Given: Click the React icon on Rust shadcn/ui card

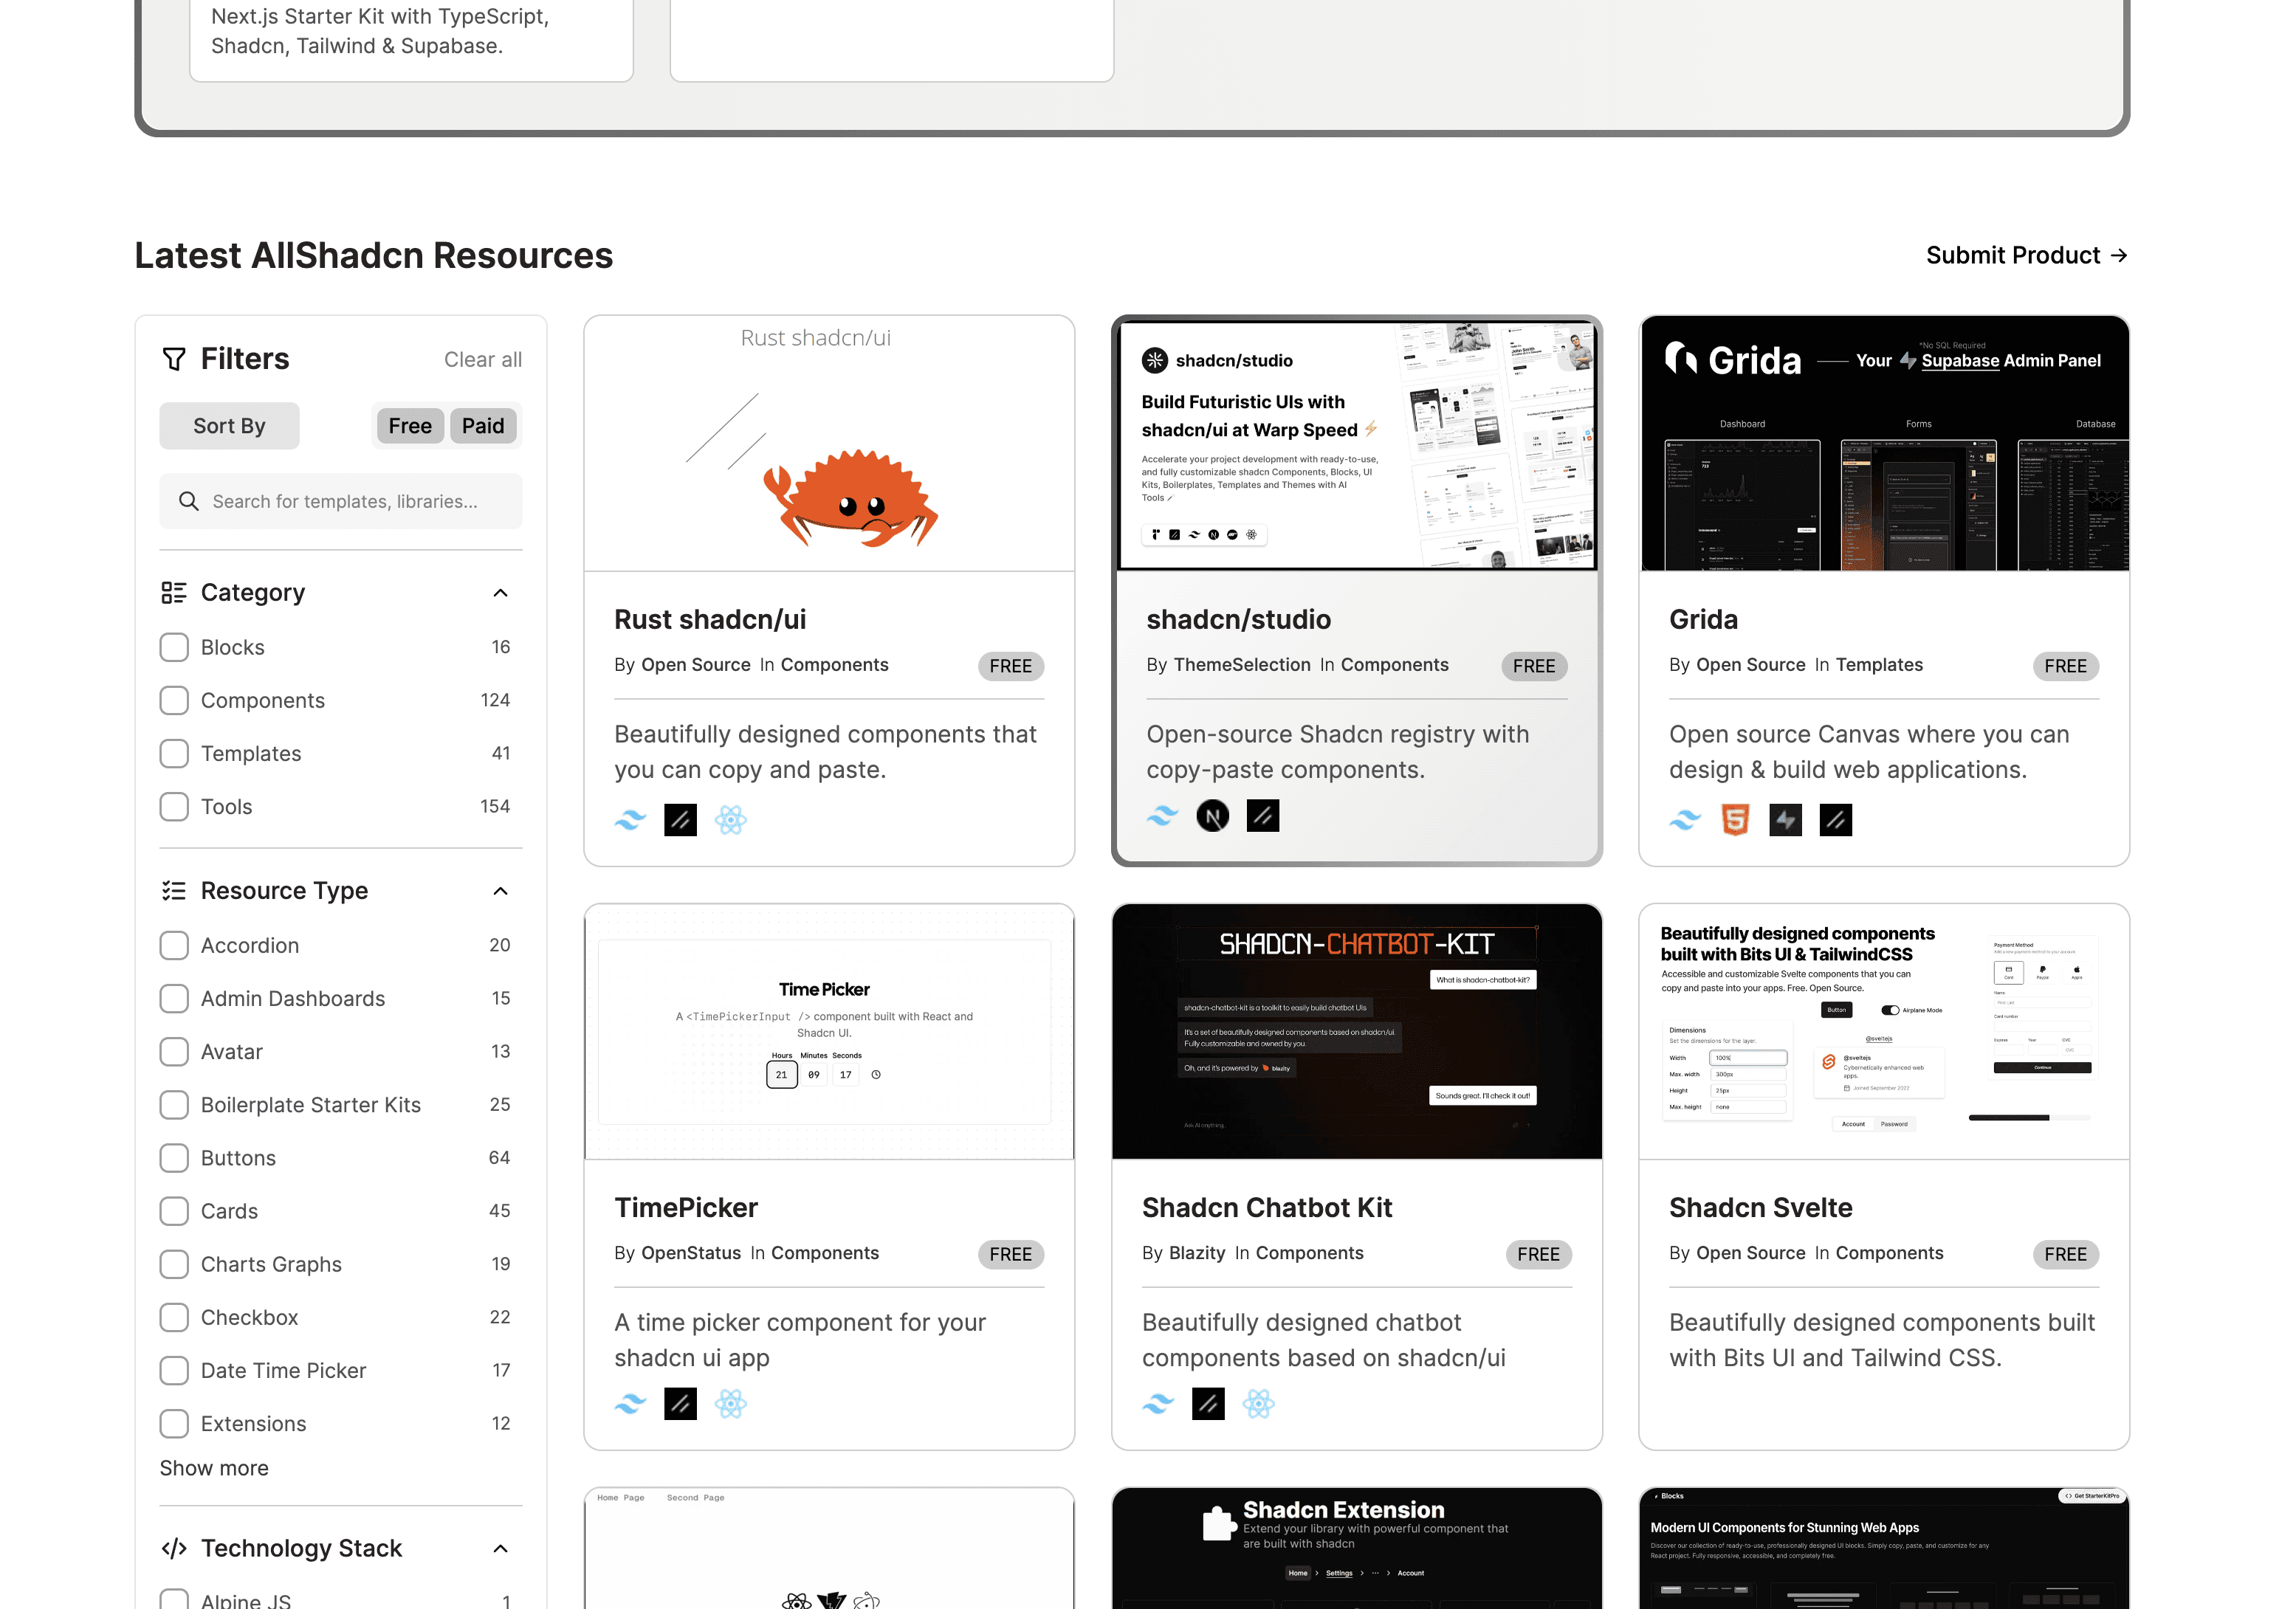Looking at the screenshot, I should (730, 820).
